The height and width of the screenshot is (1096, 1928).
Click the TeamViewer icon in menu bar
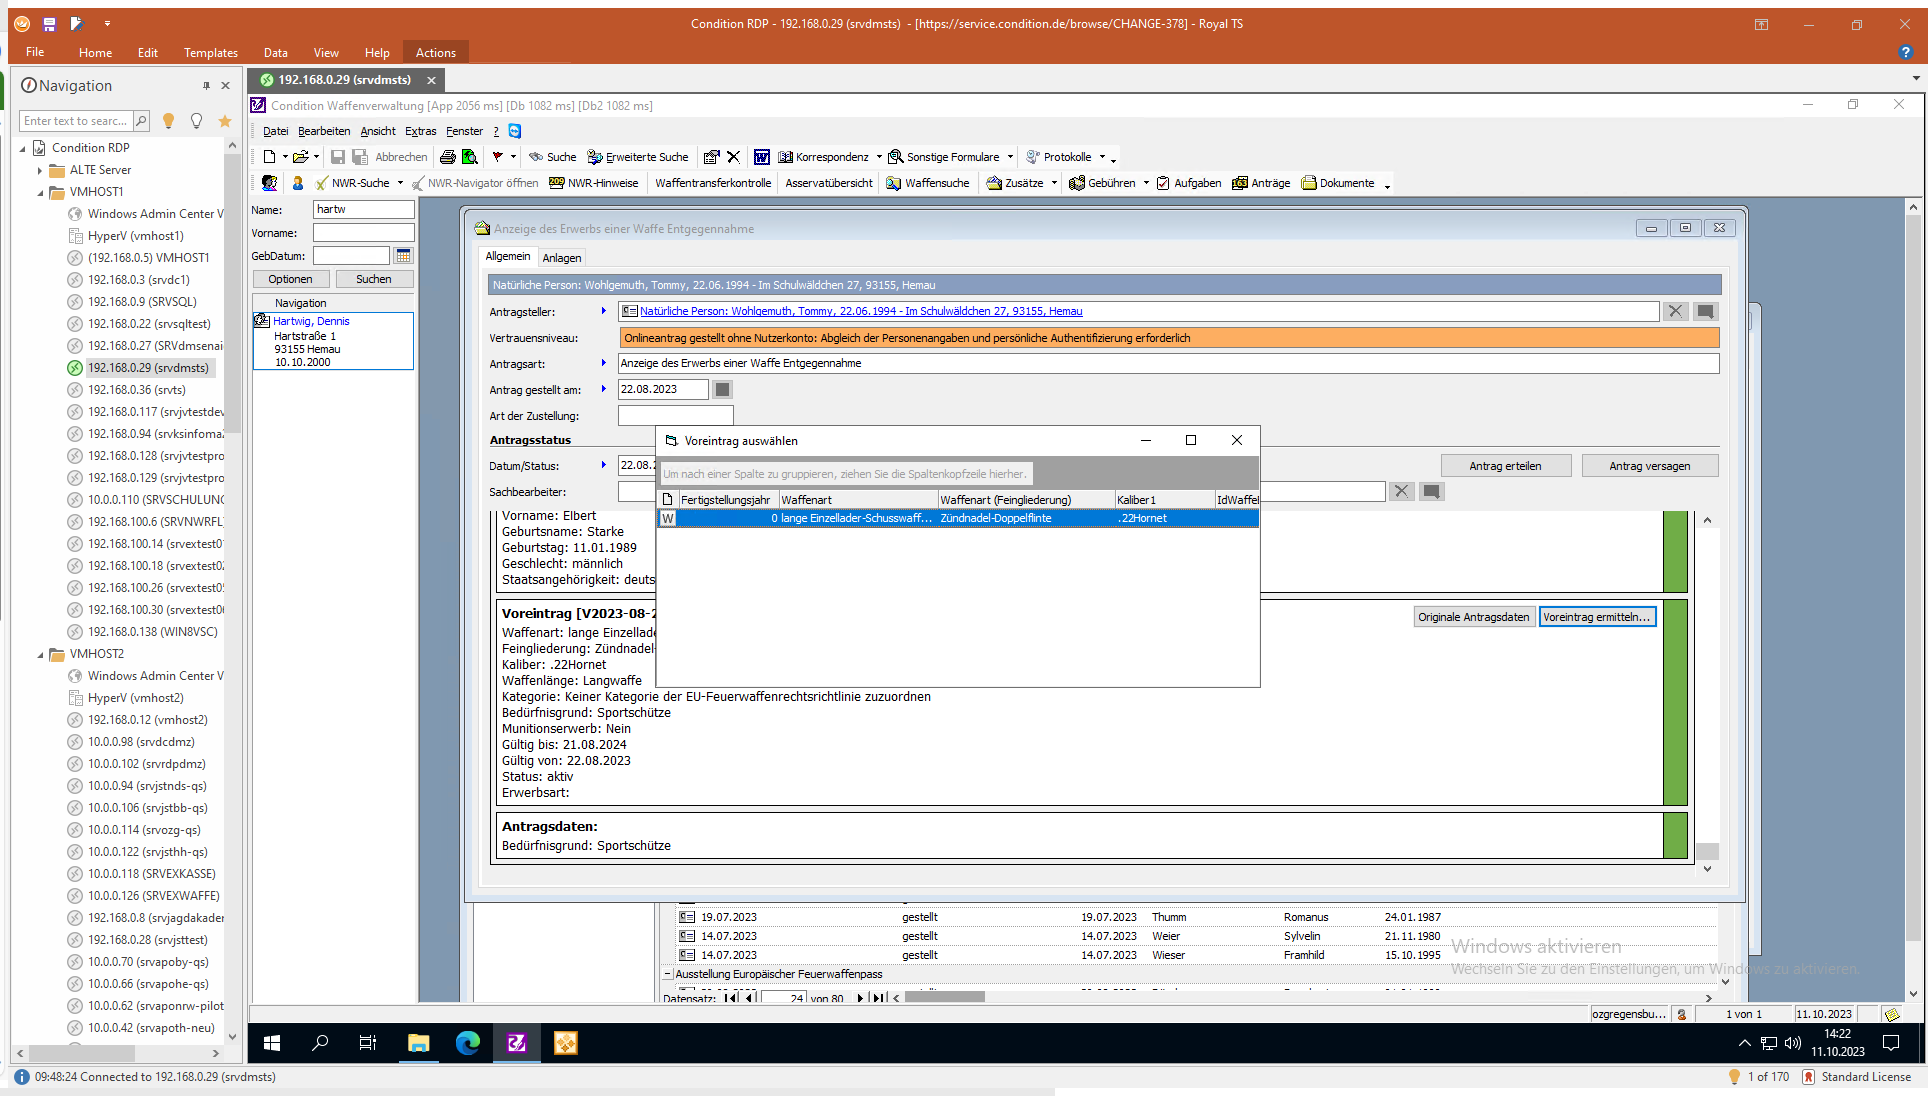click(x=515, y=131)
